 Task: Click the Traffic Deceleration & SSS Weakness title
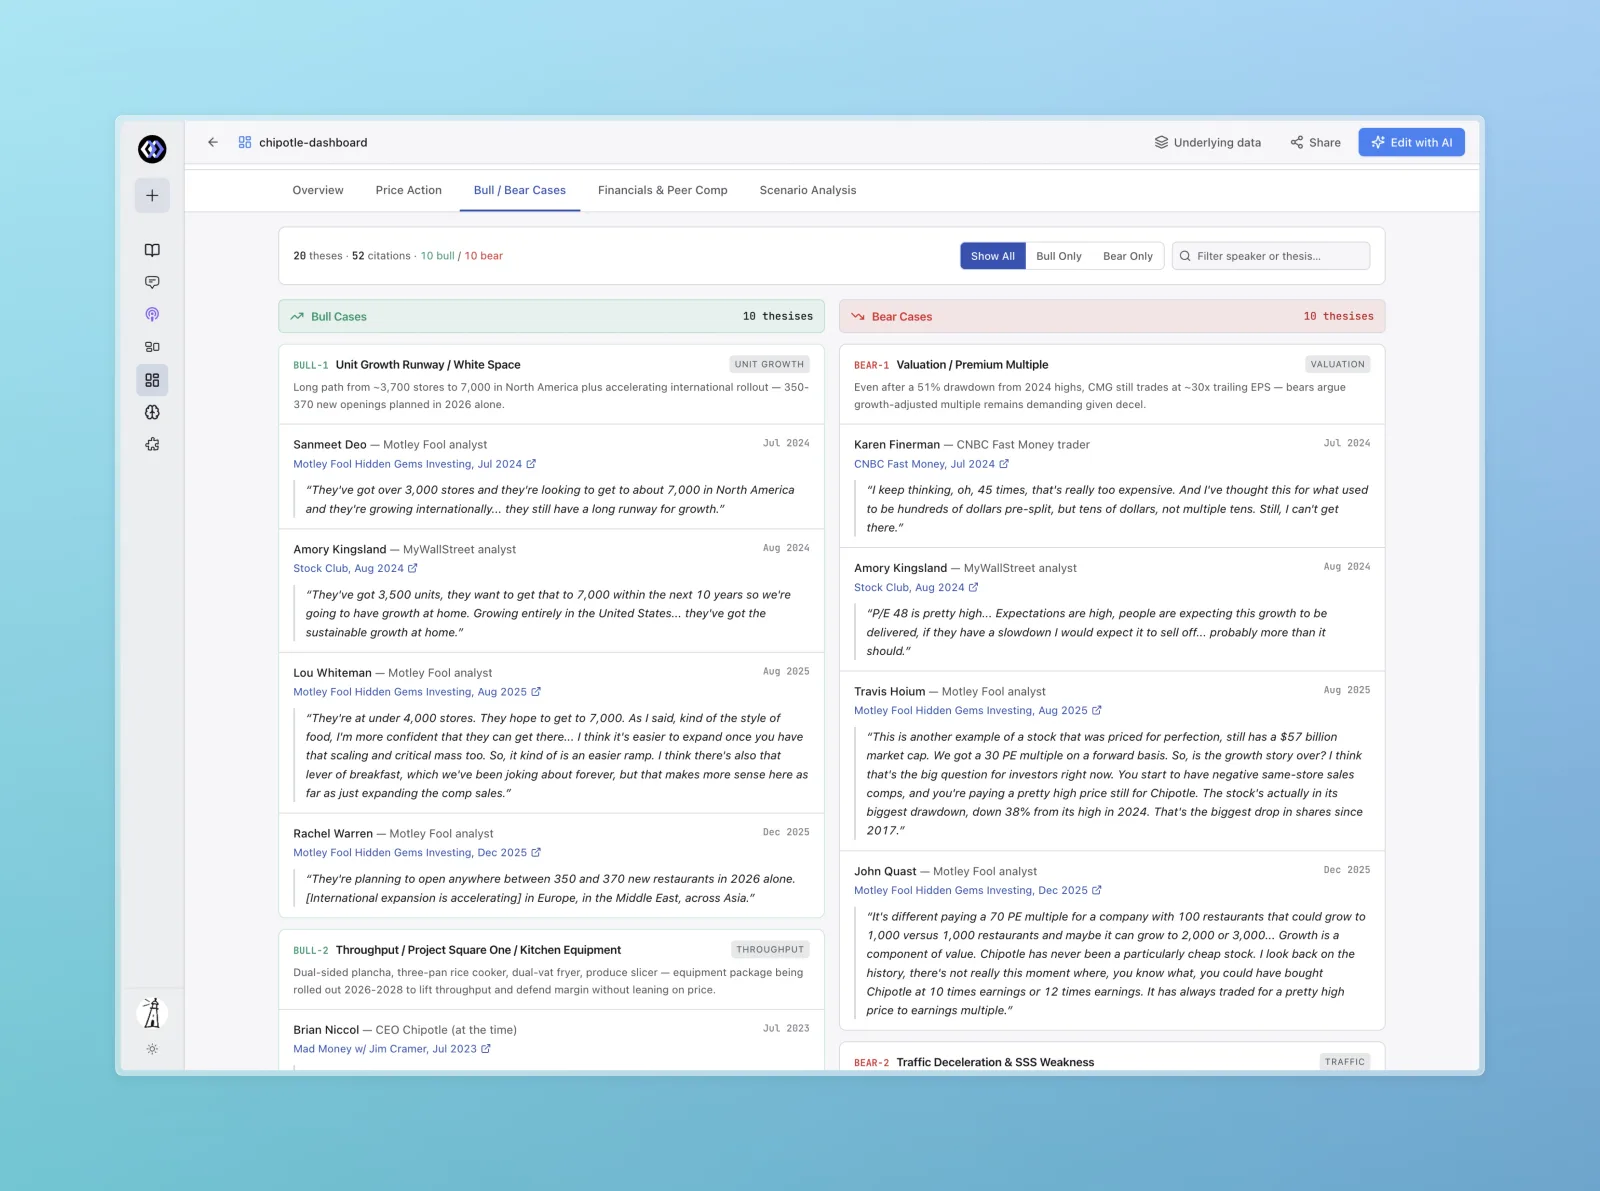(x=995, y=1062)
